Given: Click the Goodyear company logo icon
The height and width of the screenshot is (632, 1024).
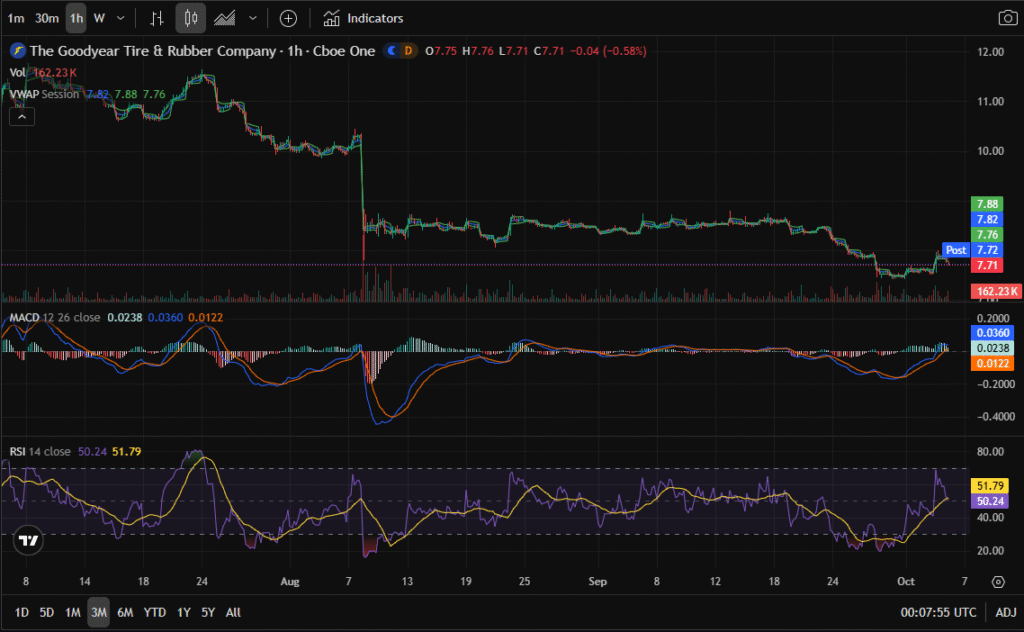Looking at the screenshot, I should pos(17,51).
